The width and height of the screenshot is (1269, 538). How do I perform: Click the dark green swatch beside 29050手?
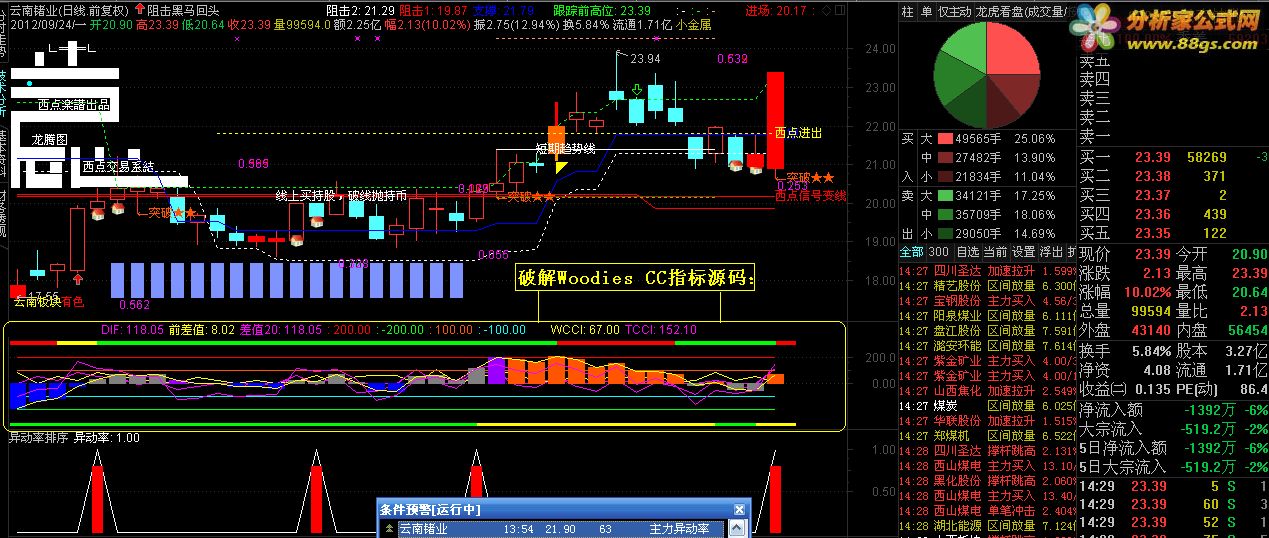click(x=944, y=232)
